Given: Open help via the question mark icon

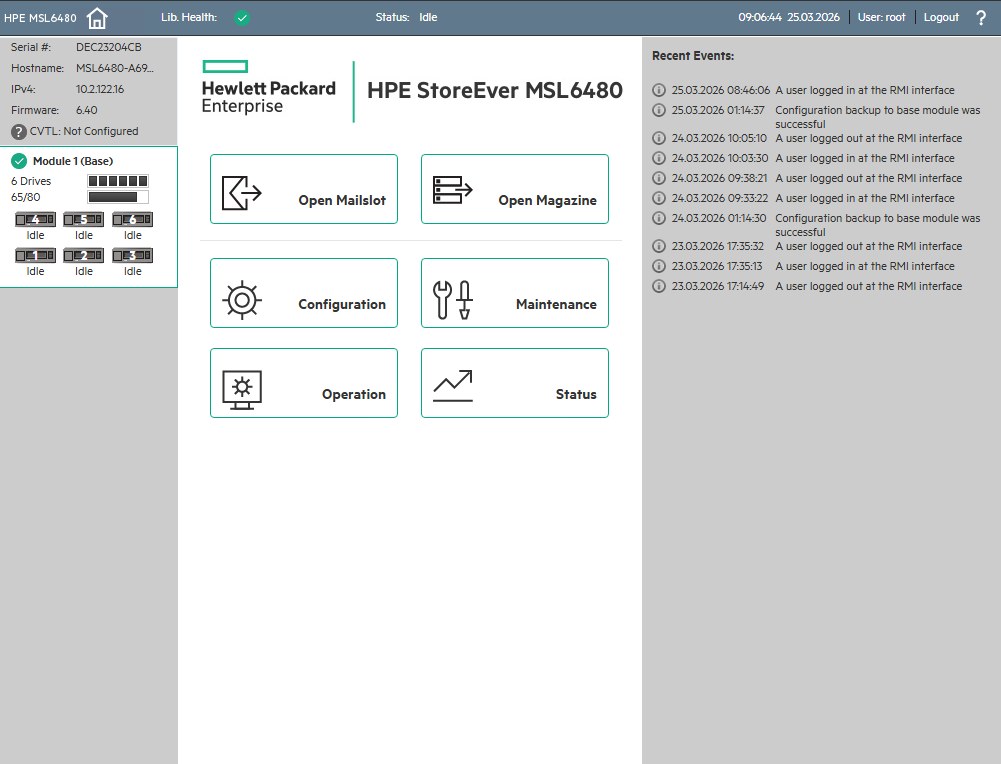Looking at the screenshot, I should click(980, 18).
